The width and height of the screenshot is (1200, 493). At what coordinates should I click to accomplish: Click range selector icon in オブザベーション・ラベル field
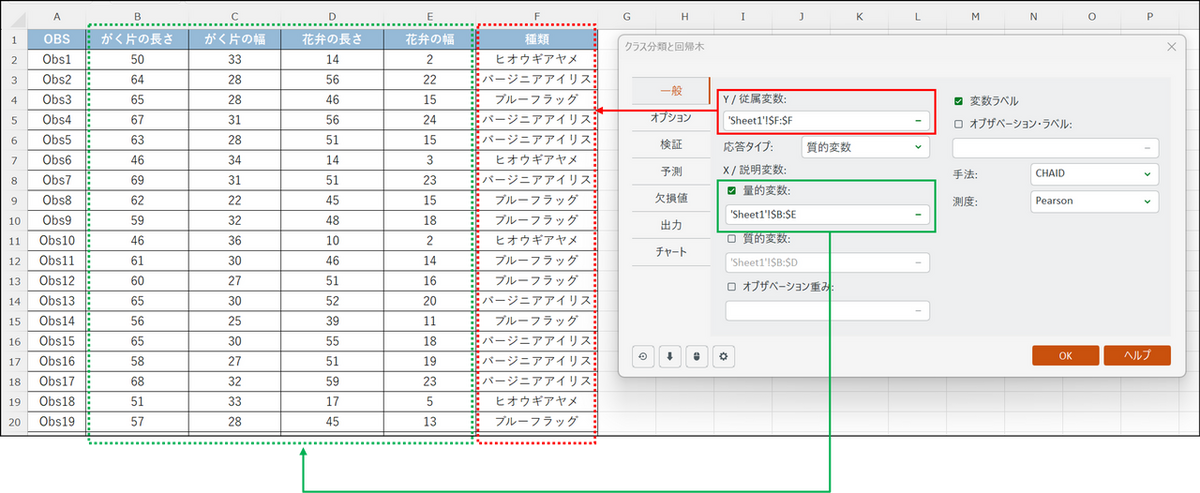1145,148
